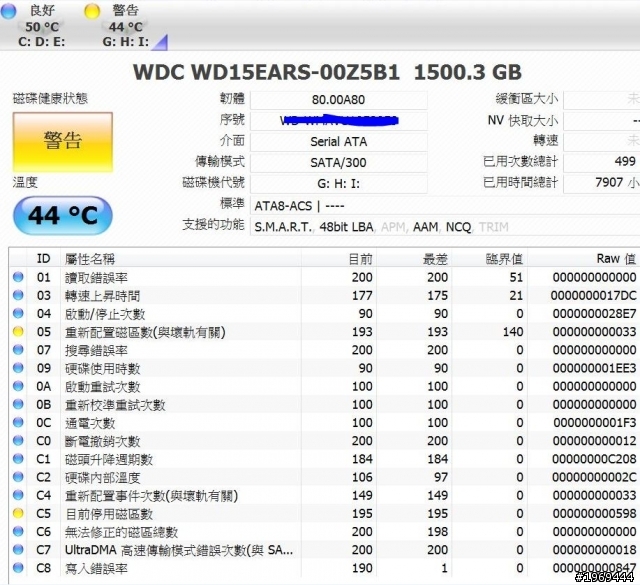This screenshot has width=640, height=585.
Task: Click raw value 000000000598 for C5
Action: click(x=594, y=513)
